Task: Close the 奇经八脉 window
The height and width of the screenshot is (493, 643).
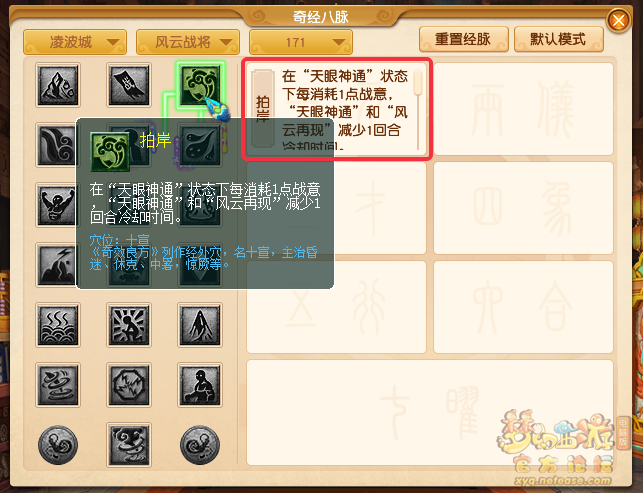Action: point(618,20)
